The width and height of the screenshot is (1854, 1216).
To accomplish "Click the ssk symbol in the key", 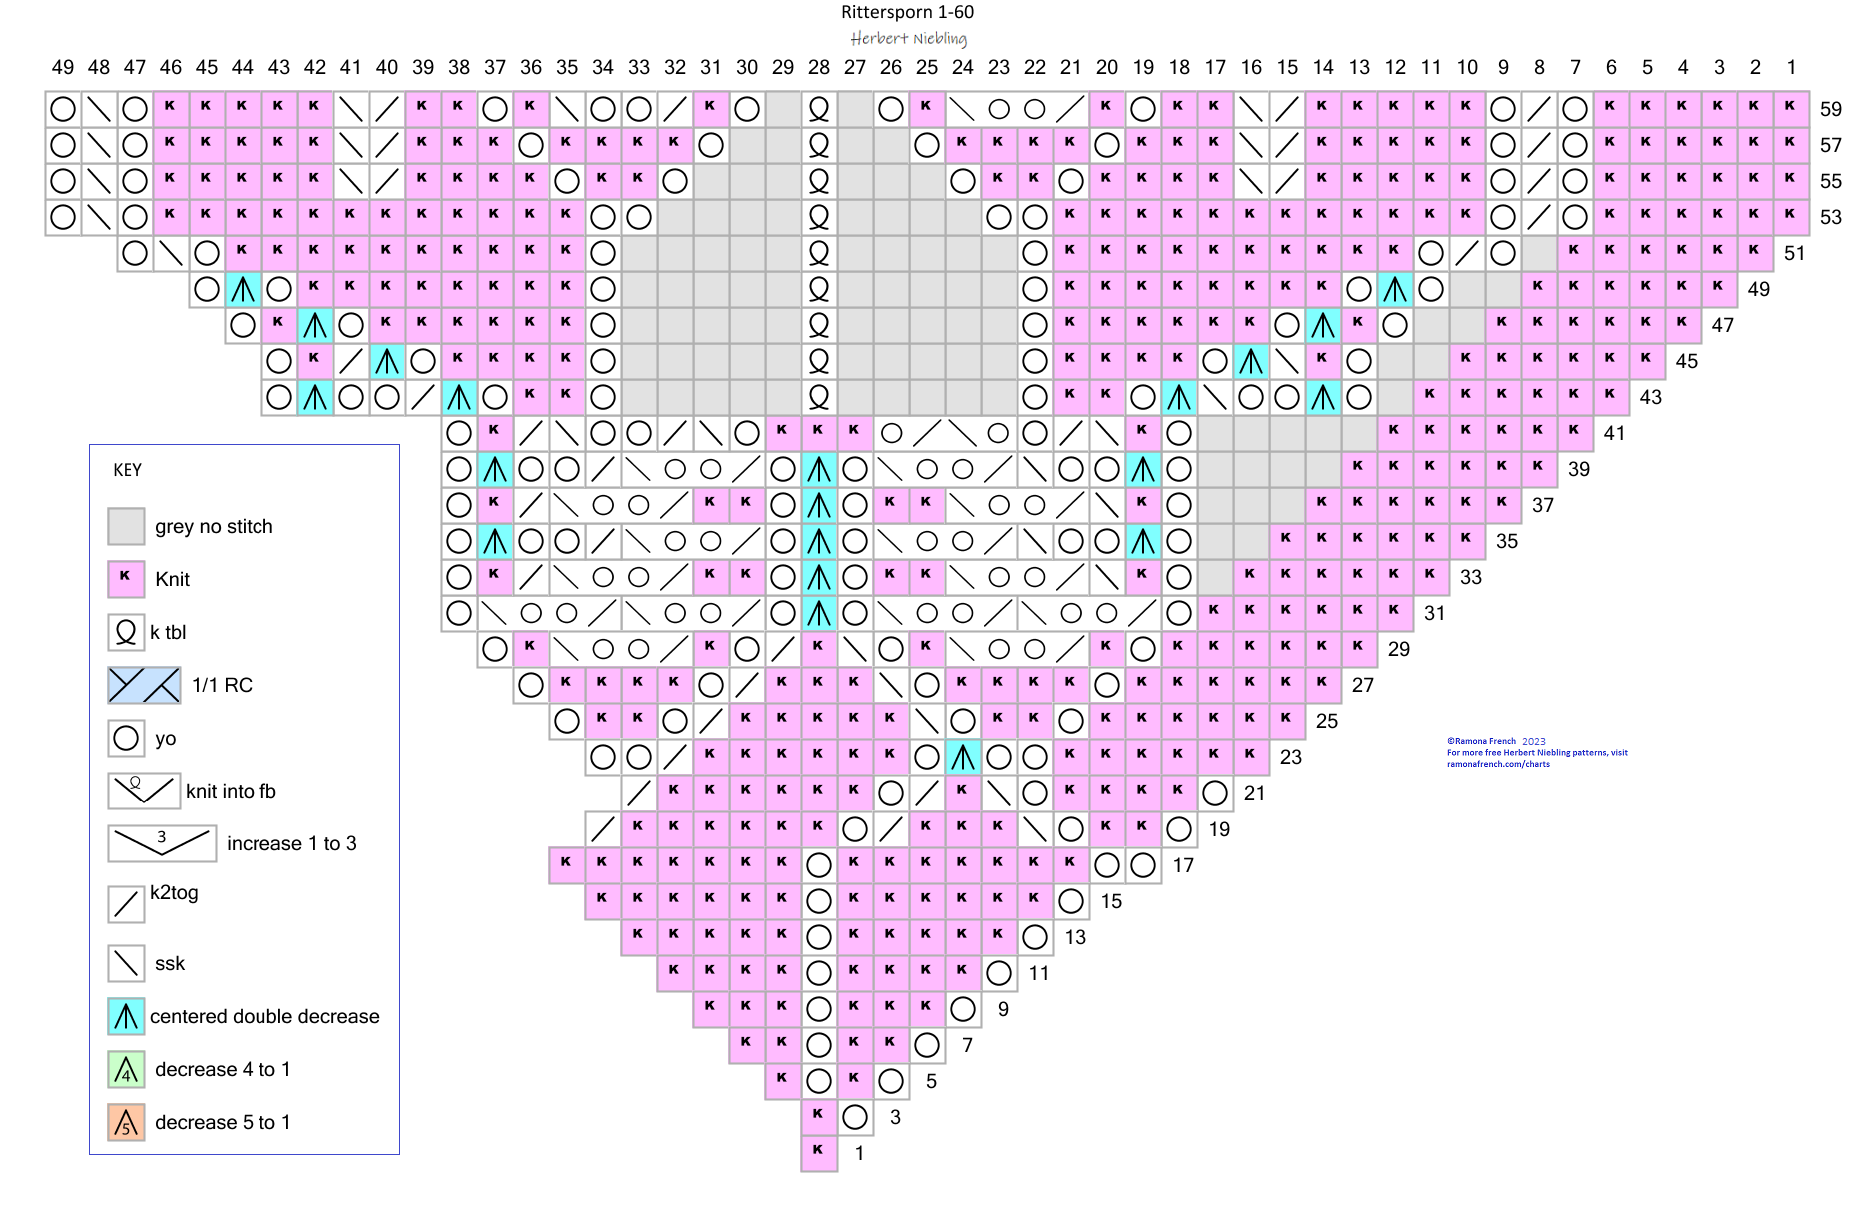I will coord(126,963).
